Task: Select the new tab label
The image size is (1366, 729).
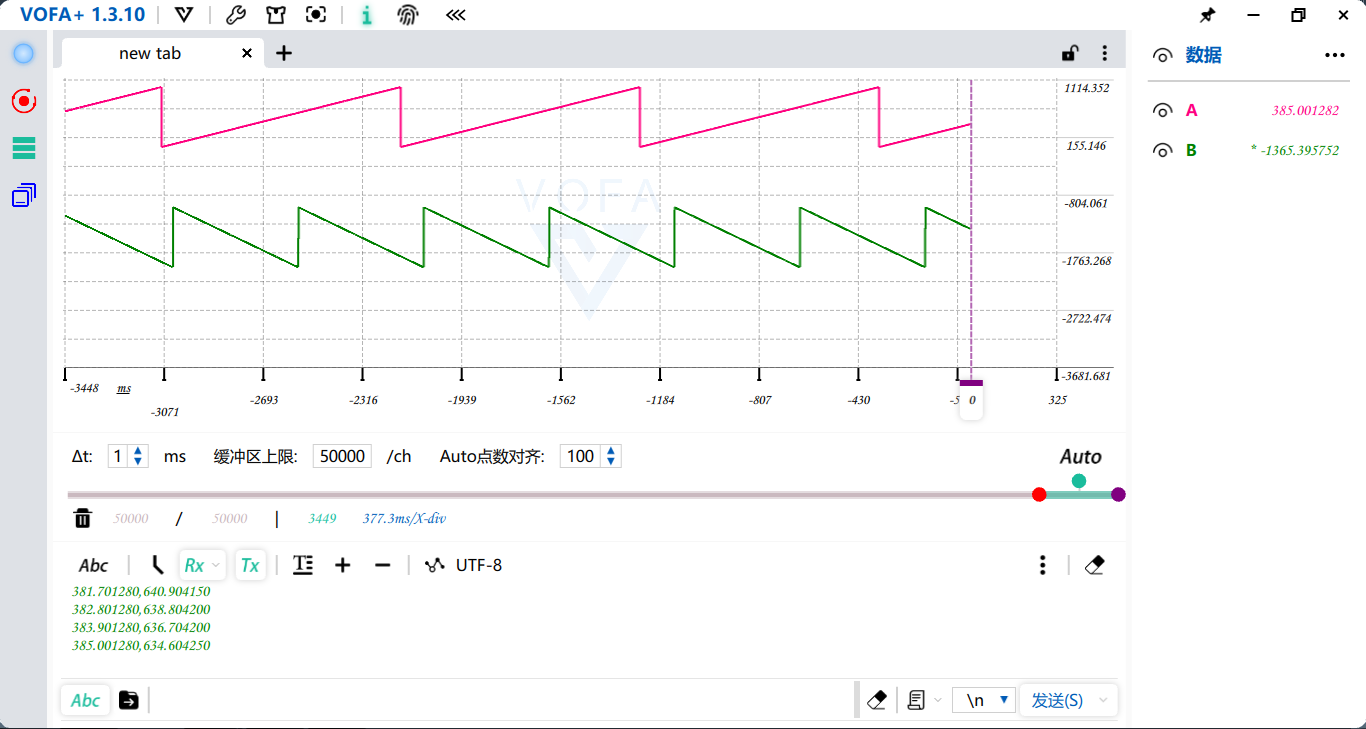Action: tap(150, 53)
